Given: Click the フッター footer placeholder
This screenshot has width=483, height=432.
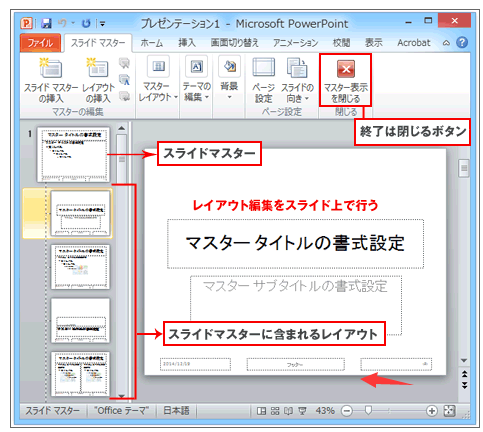Looking at the screenshot, I should [x=295, y=364].
